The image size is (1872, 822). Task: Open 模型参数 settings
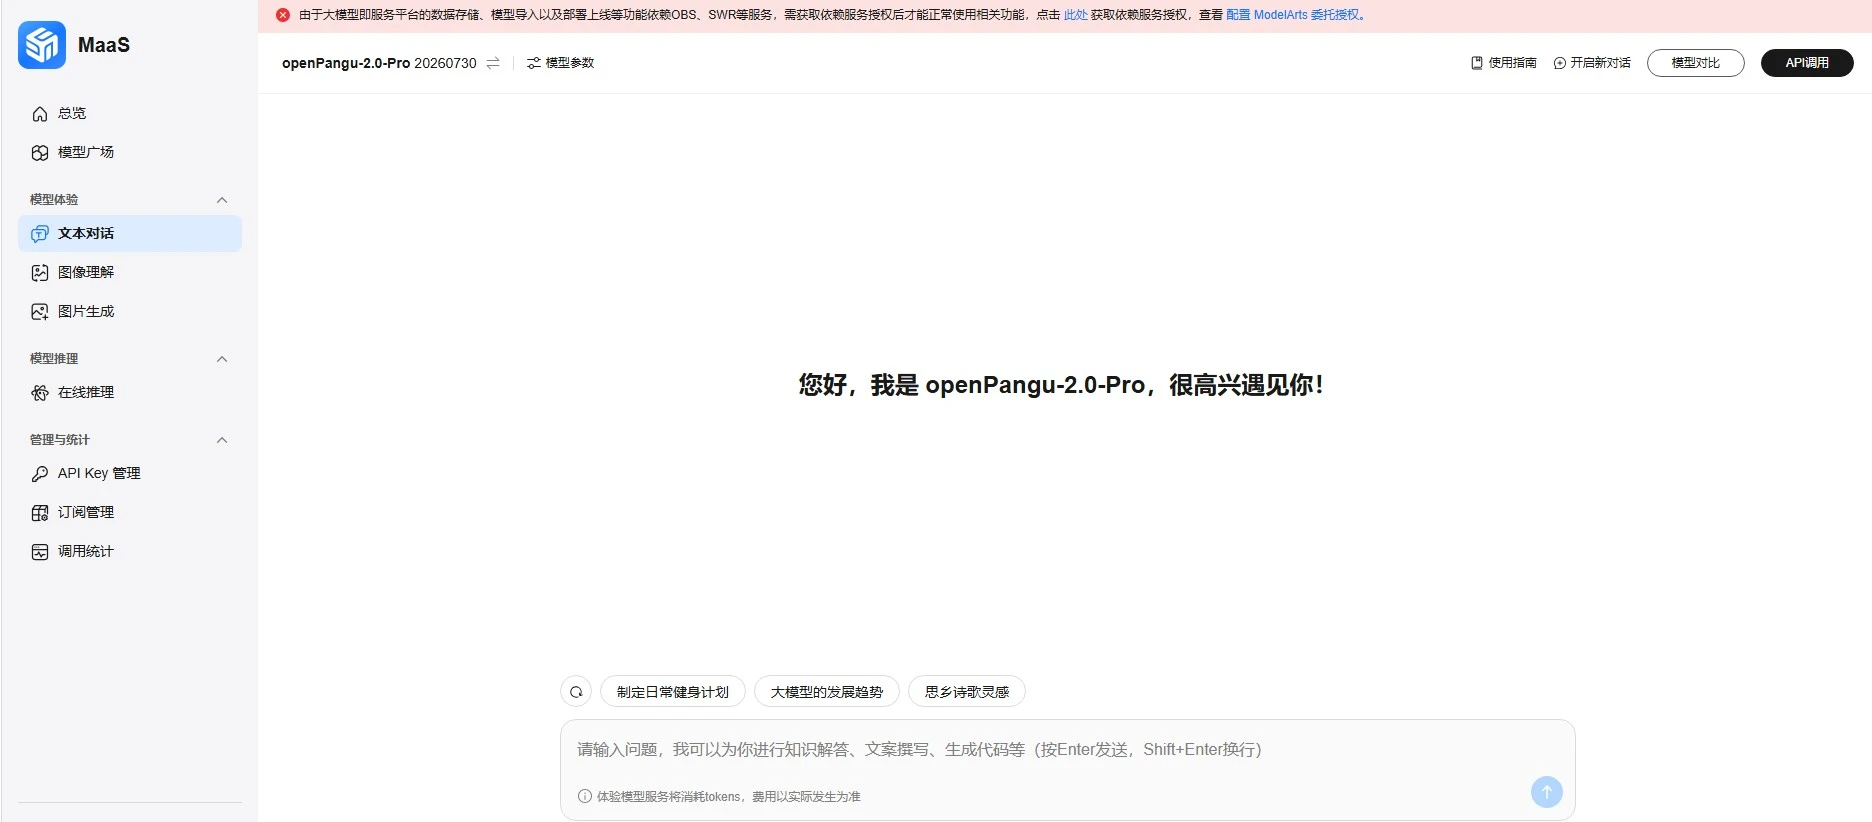click(x=561, y=63)
